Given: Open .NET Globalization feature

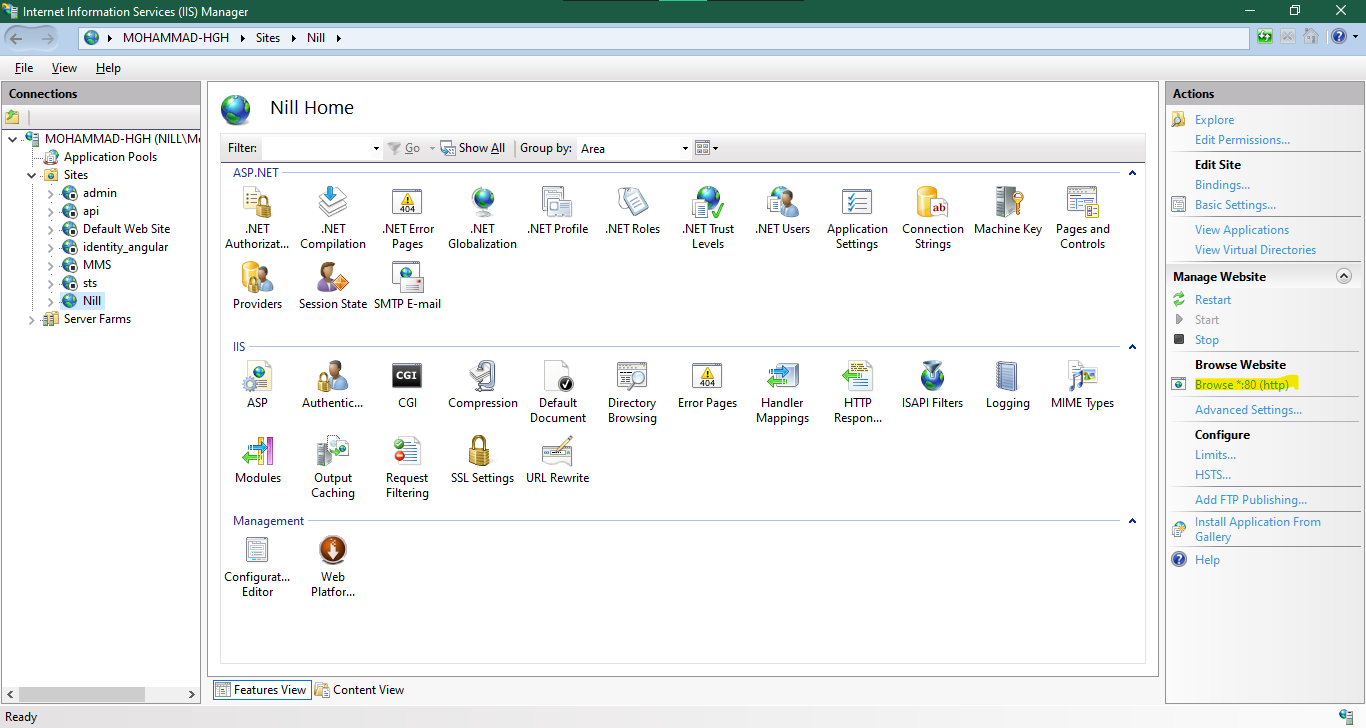Looking at the screenshot, I should coord(483,218).
